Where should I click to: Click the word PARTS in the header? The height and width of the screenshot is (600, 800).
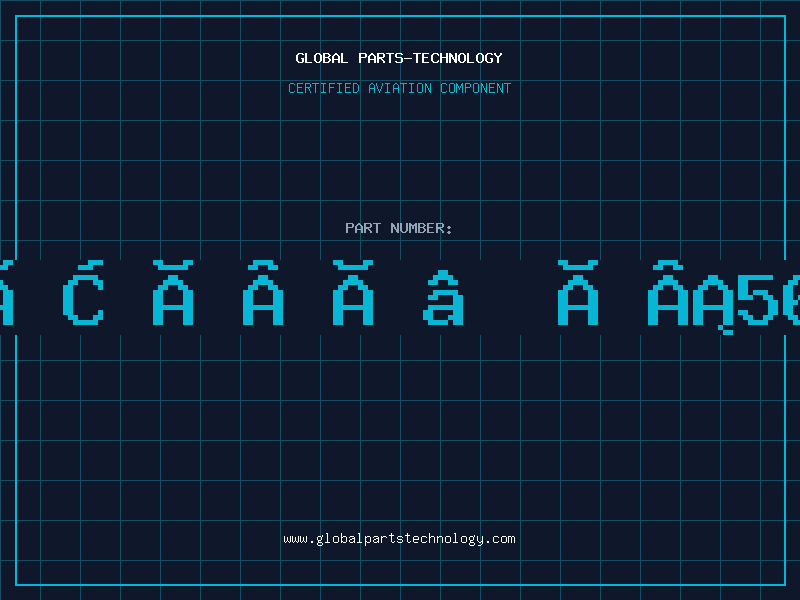380,58
